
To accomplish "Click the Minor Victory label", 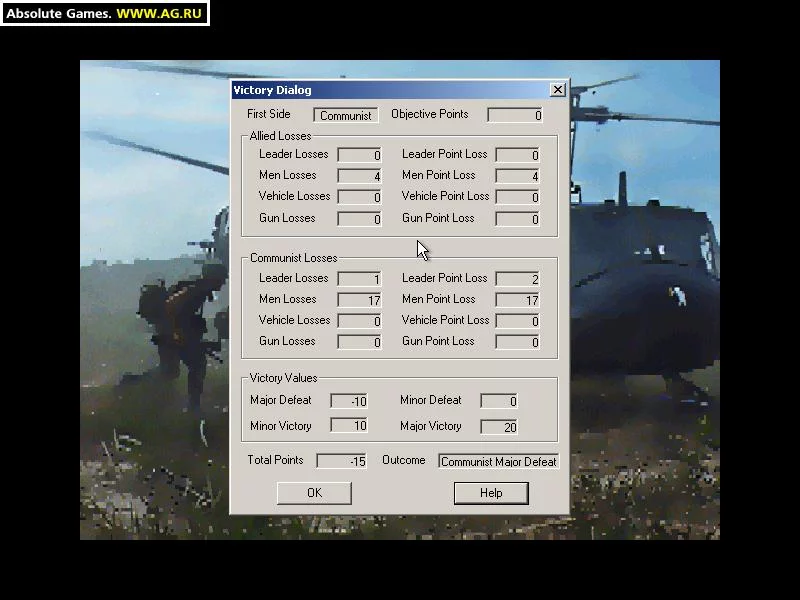I will [281, 426].
